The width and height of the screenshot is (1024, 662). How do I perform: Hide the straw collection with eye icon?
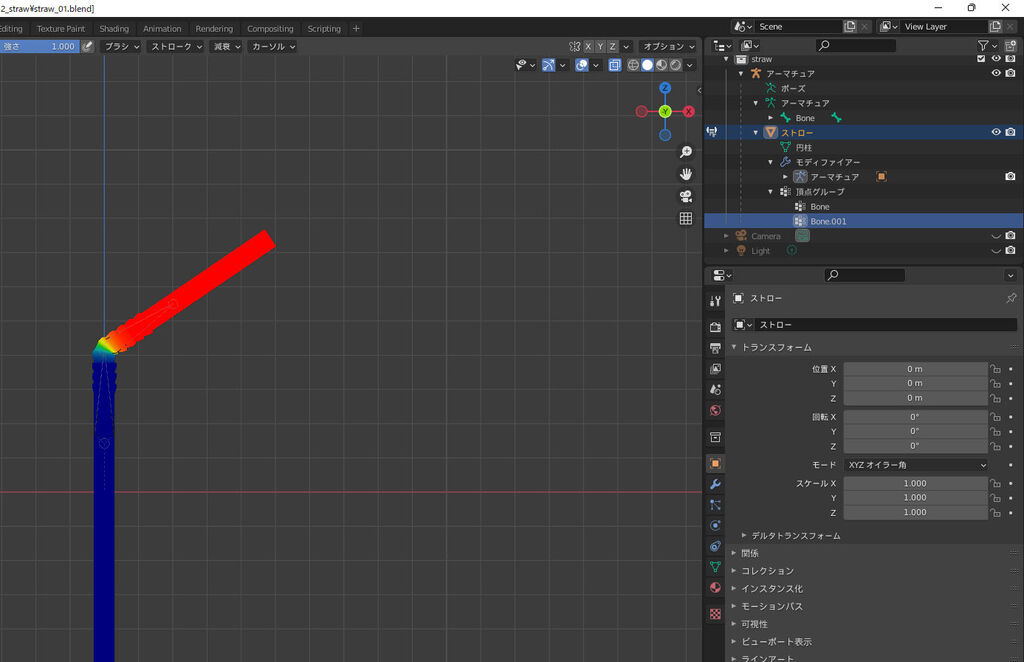click(x=996, y=59)
